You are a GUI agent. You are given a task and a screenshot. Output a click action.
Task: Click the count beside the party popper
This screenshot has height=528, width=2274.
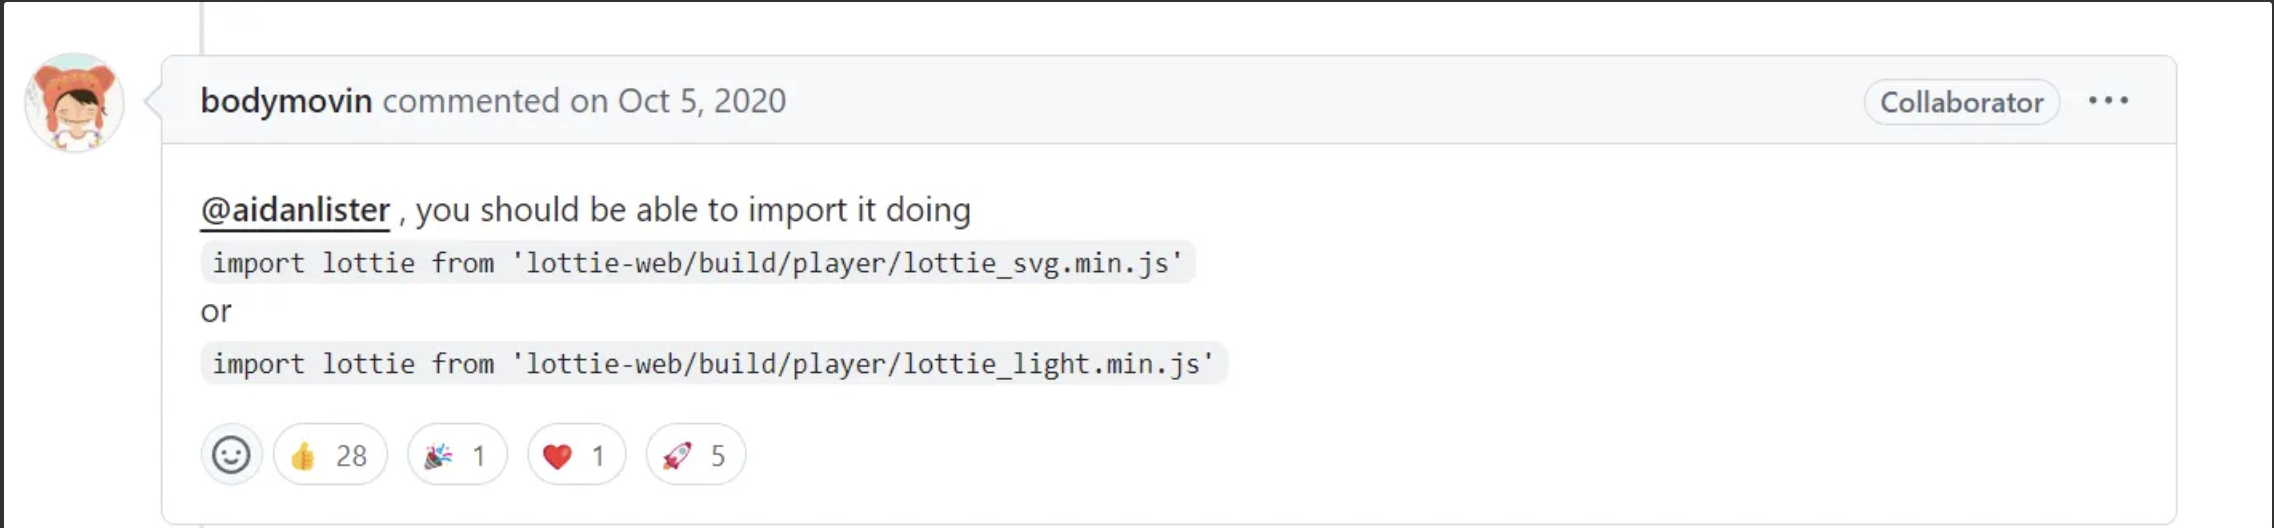pos(478,456)
